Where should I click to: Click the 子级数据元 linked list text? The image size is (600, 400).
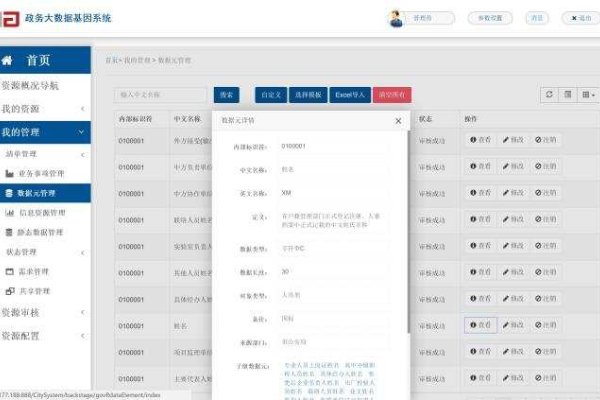point(329,382)
